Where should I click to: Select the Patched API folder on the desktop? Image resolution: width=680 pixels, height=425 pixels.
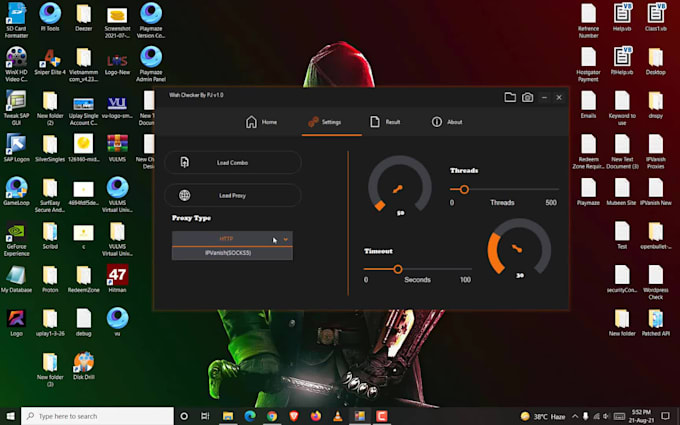tap(656, 323)
